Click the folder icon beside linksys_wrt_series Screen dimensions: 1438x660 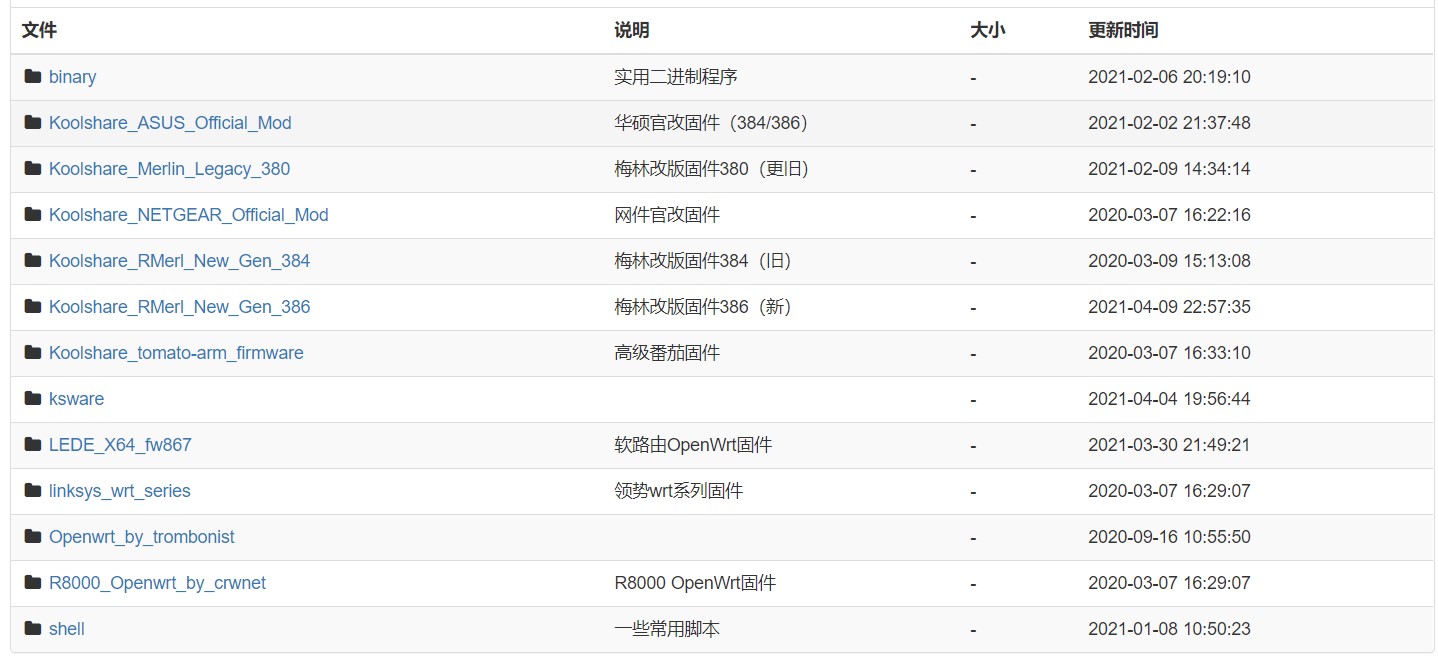pos(33,491)
